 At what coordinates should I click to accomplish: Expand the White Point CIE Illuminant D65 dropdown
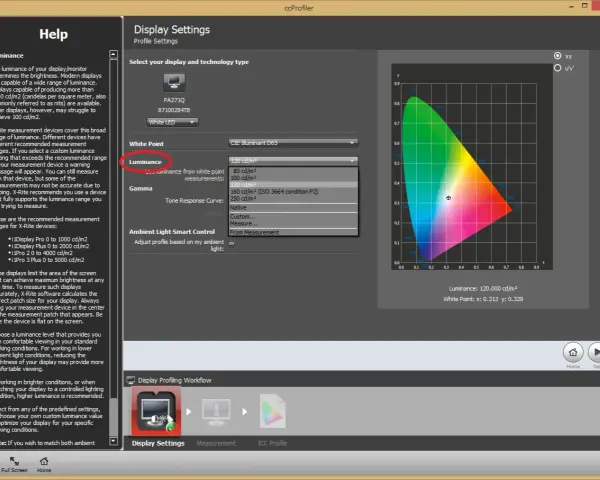(x=293, y=143)
